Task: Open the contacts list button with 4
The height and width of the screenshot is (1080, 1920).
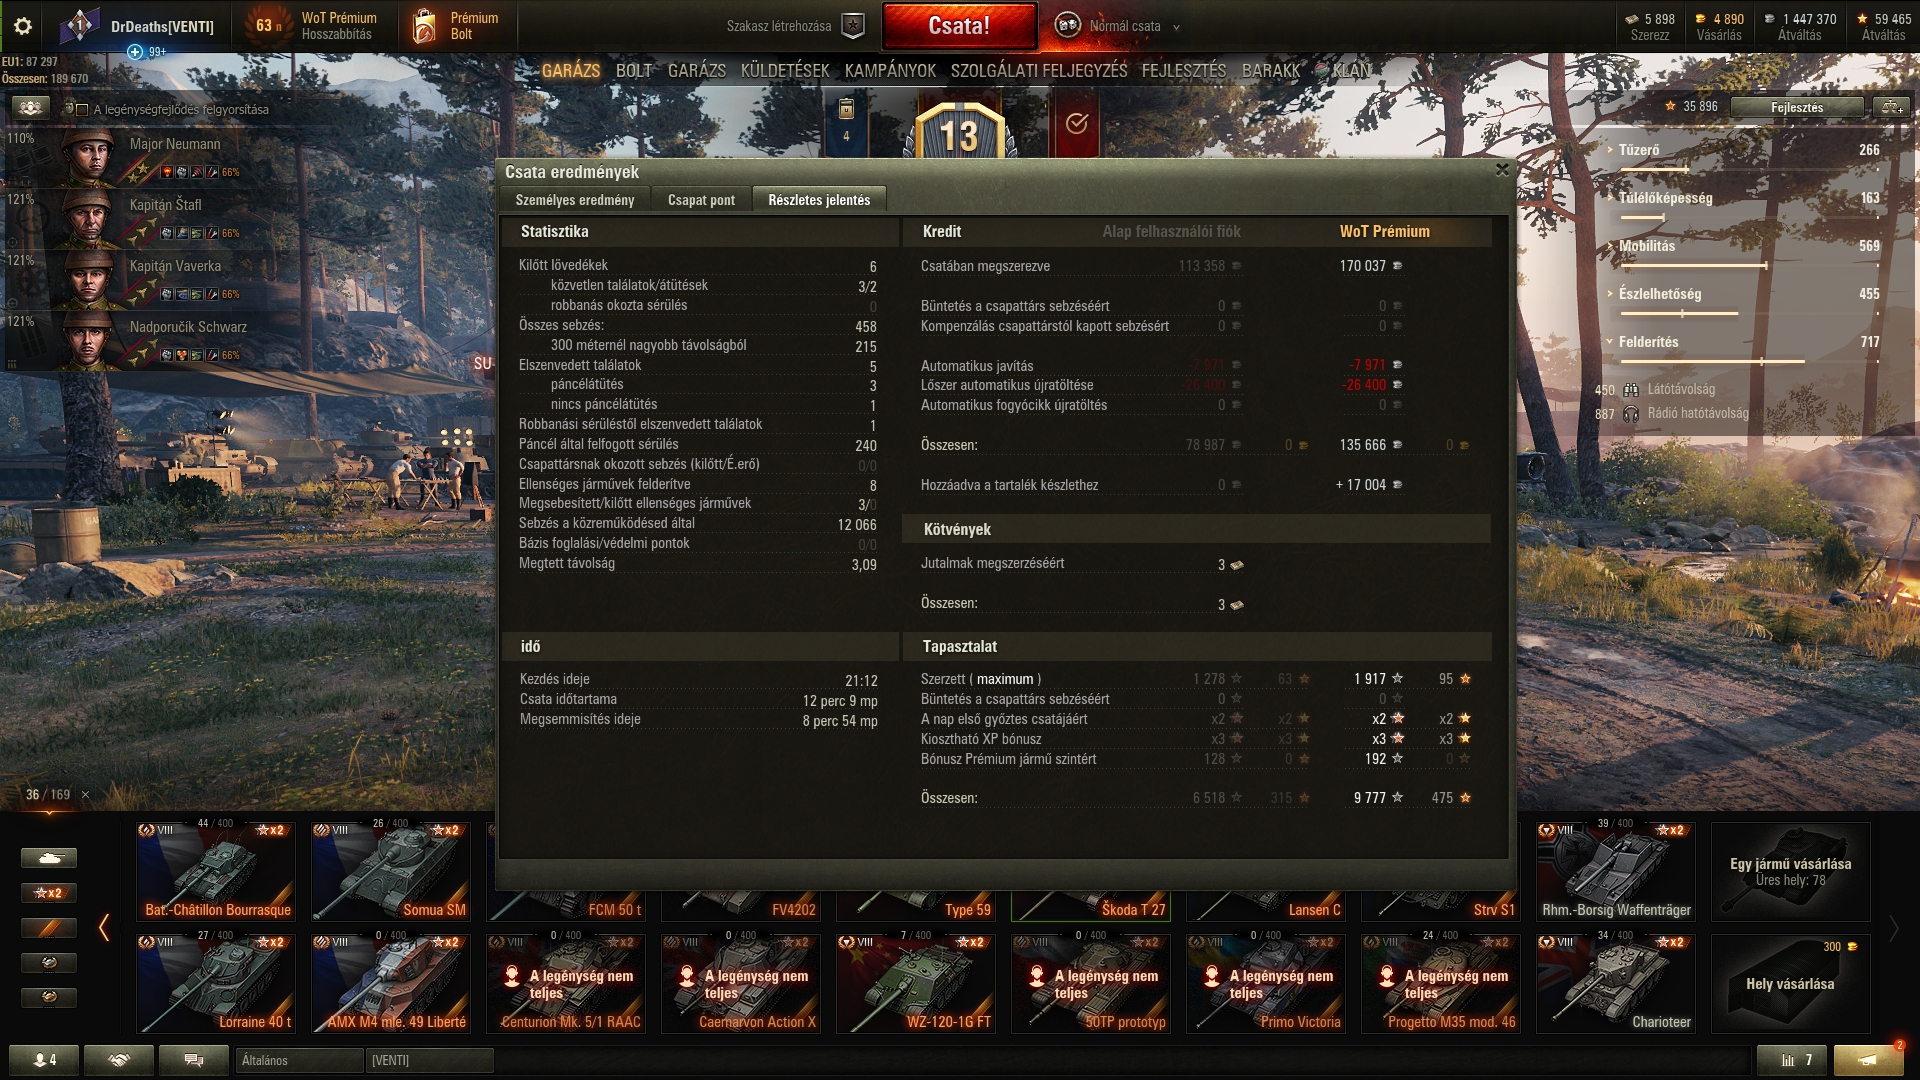Action: click(x=44, y=1060)
